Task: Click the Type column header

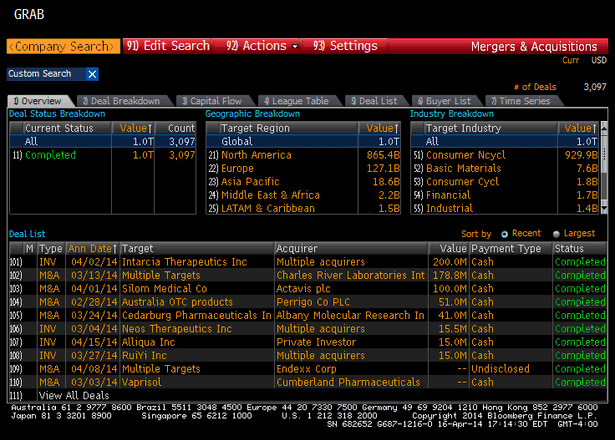Action: pyautogui.click(x=51, y=249)
